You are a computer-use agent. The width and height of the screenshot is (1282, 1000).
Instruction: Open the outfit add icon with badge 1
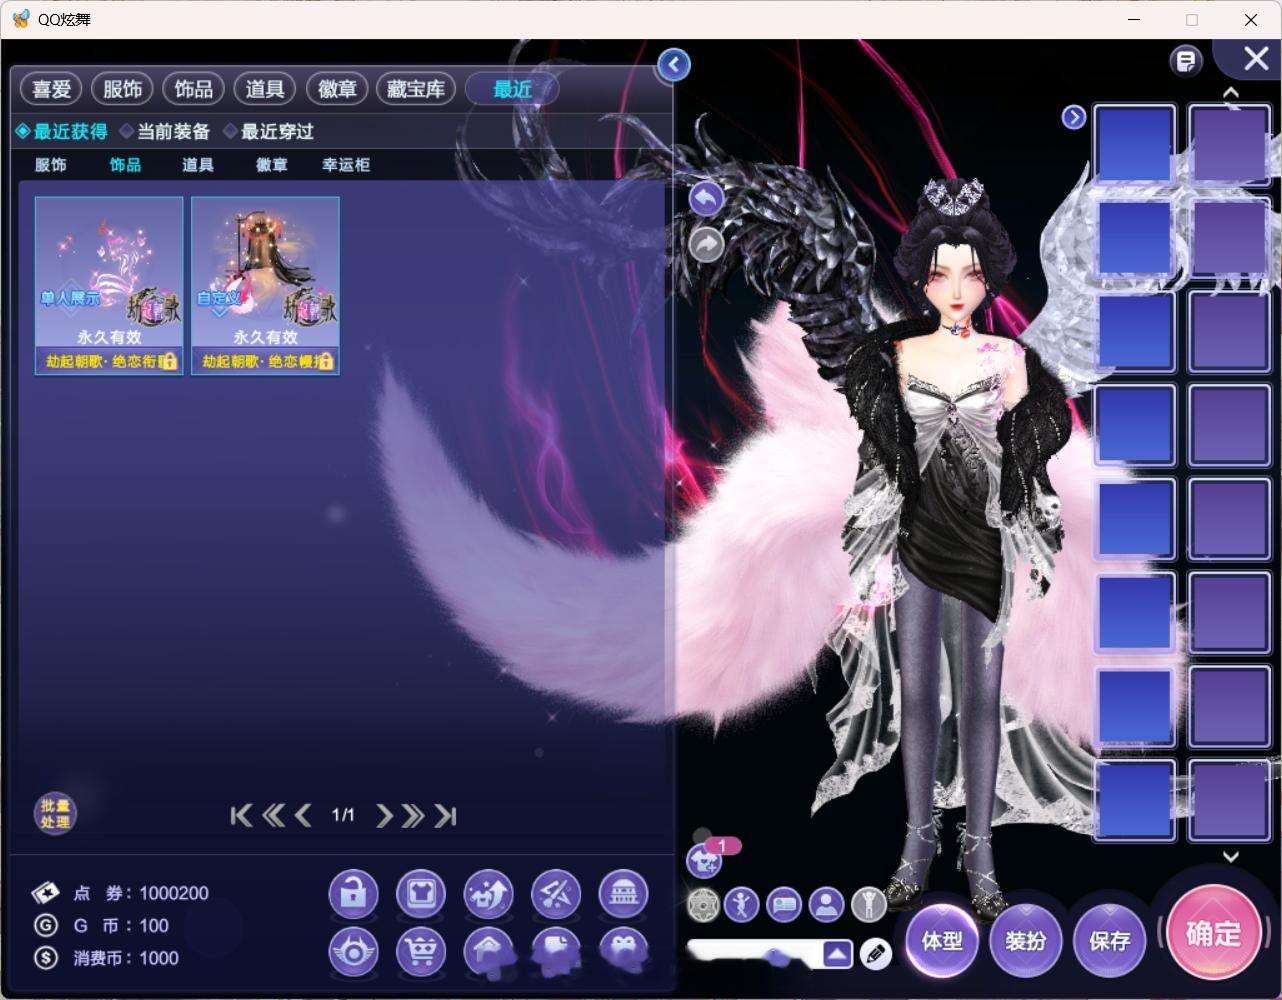point(705,859)
